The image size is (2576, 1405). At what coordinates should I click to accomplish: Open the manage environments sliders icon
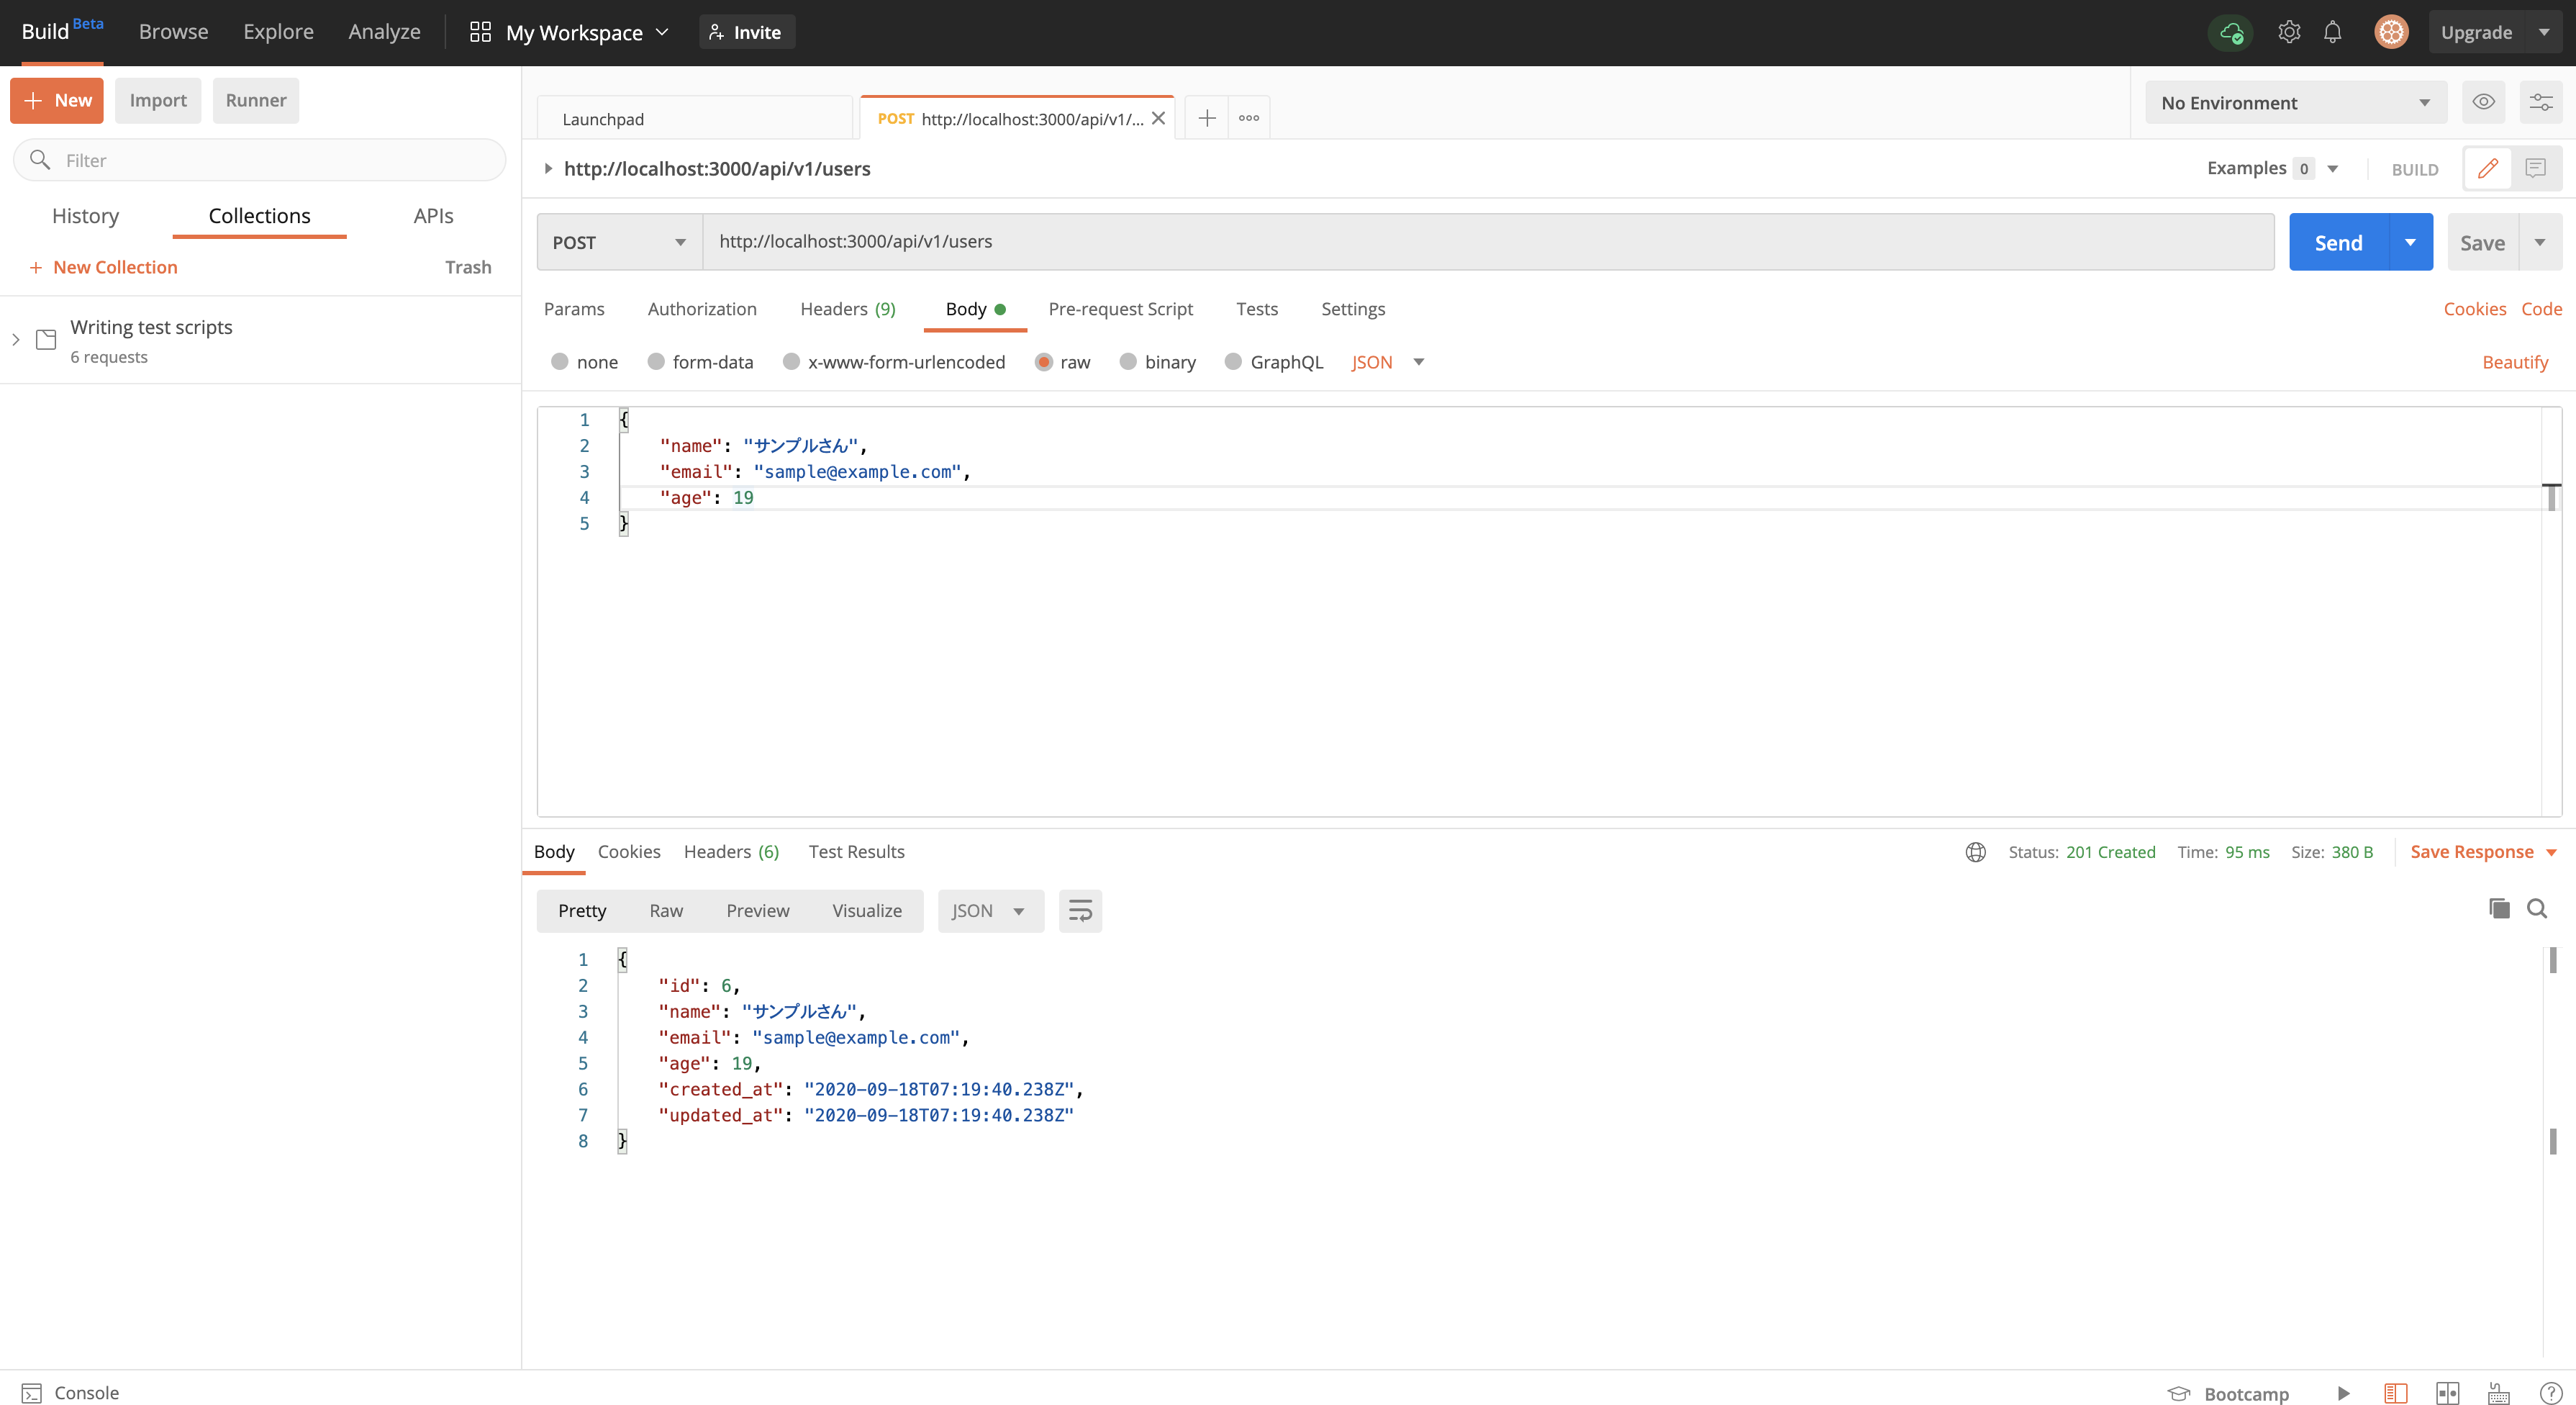2540,102
